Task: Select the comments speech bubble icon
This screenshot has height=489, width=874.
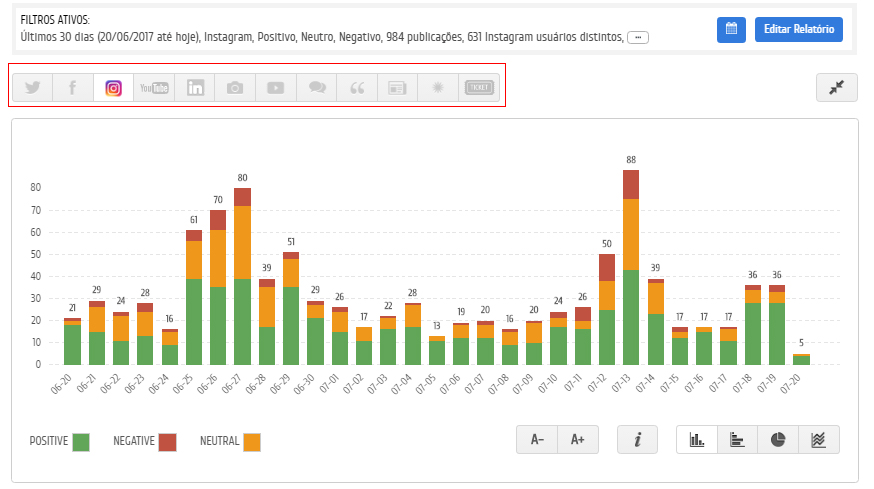Action: coord(317,88)
